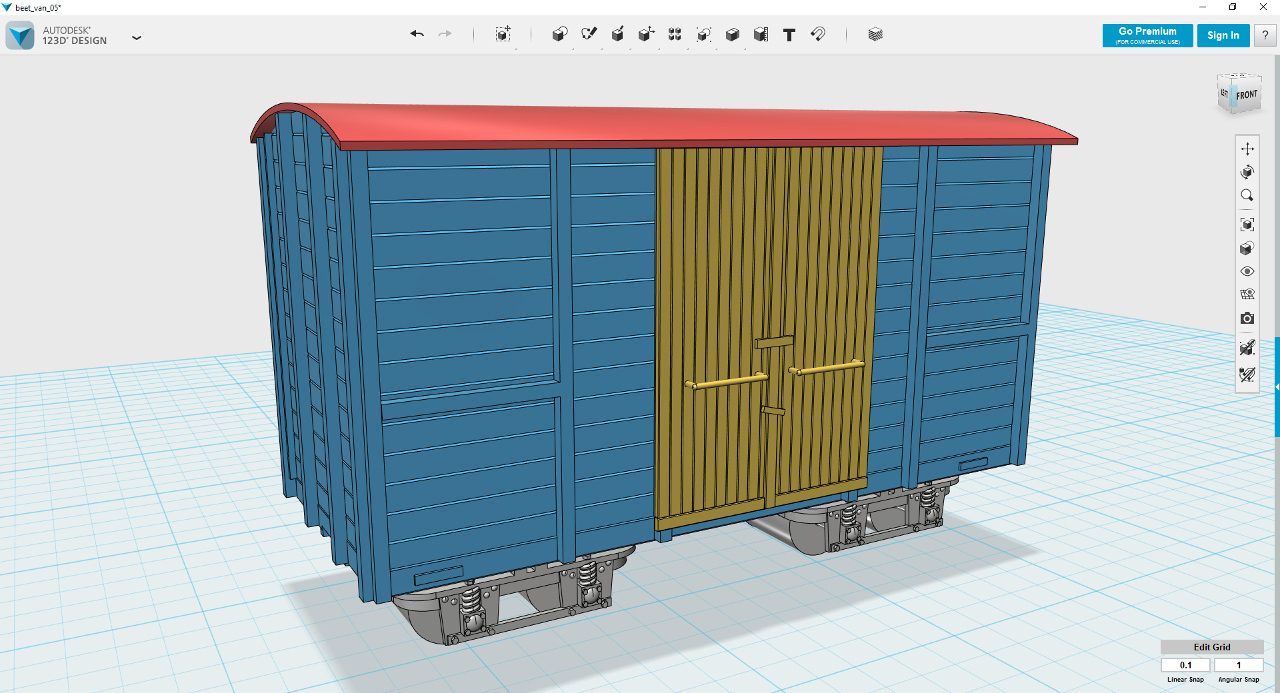1280x693 pixels.
Task: Click the Sign In button
Action: (1223, 35)
